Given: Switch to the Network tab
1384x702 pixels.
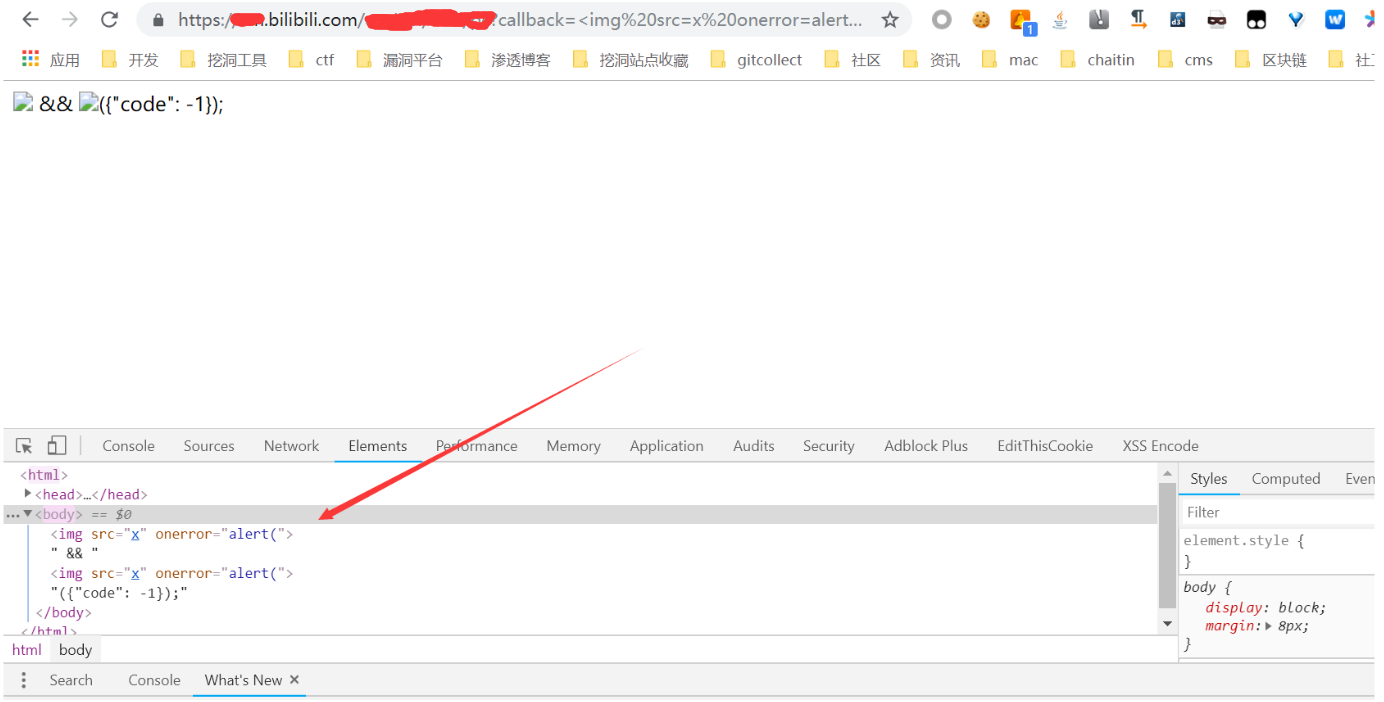Looking at the screenshot, I should tap(291, 446).
